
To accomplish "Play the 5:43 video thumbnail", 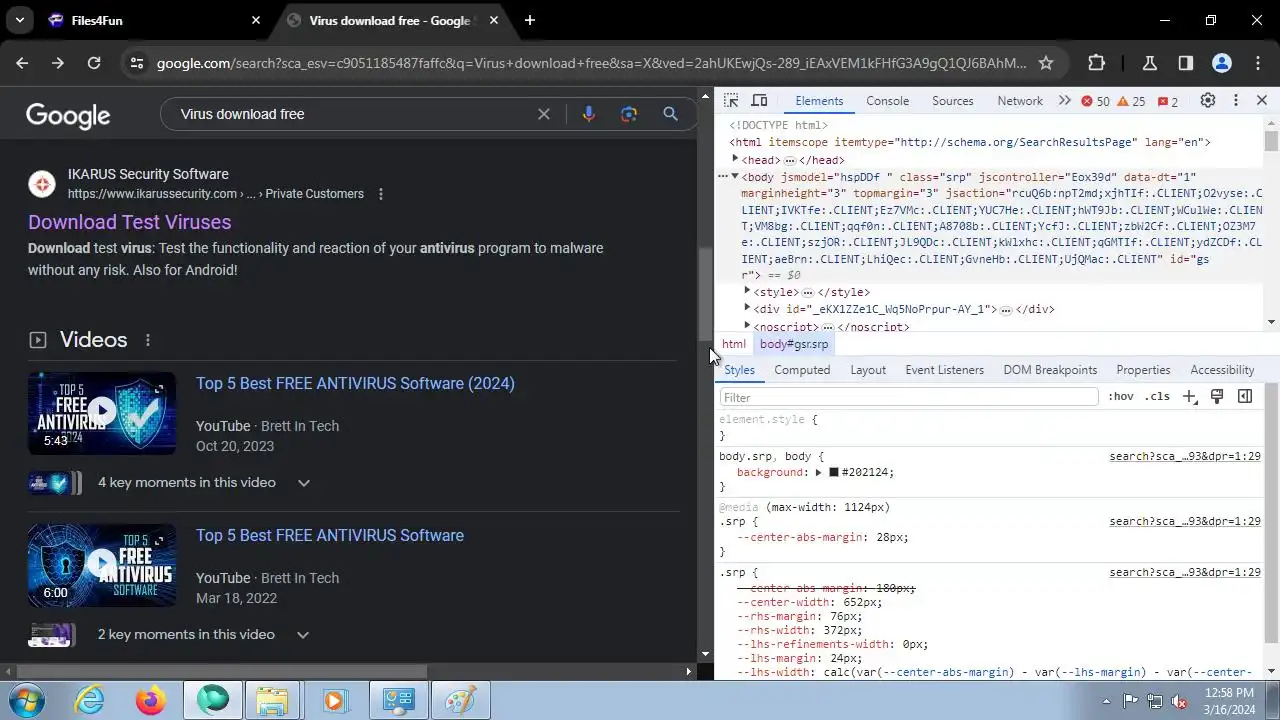I will coord(102,413).
